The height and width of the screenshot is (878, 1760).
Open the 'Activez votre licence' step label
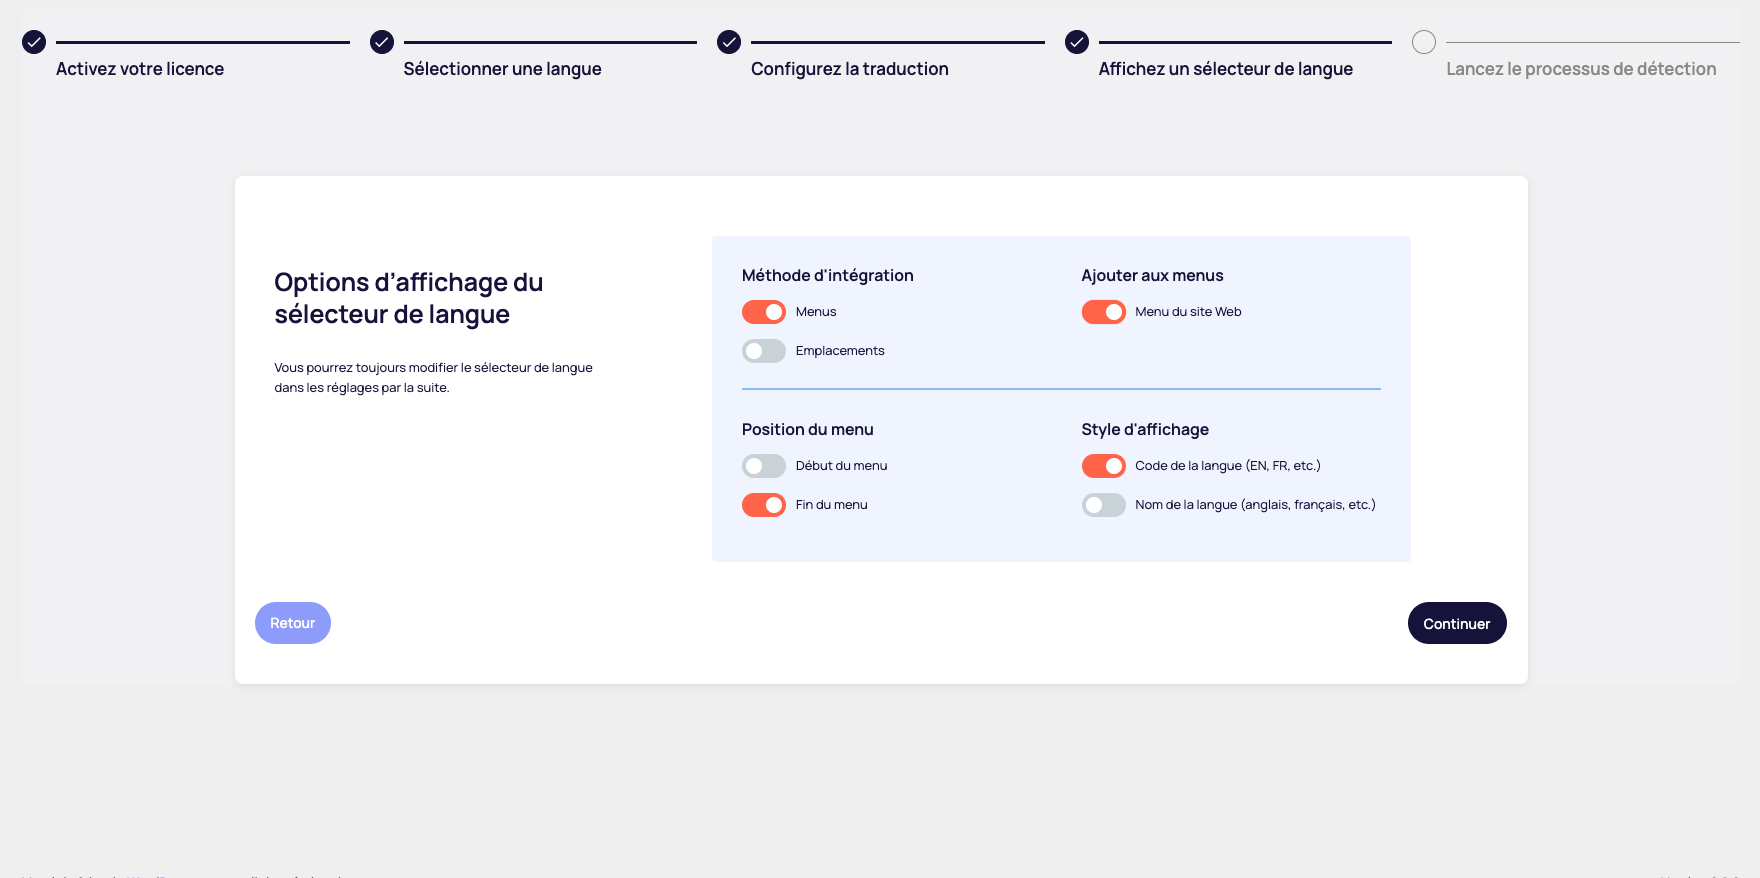pos(140,69)
